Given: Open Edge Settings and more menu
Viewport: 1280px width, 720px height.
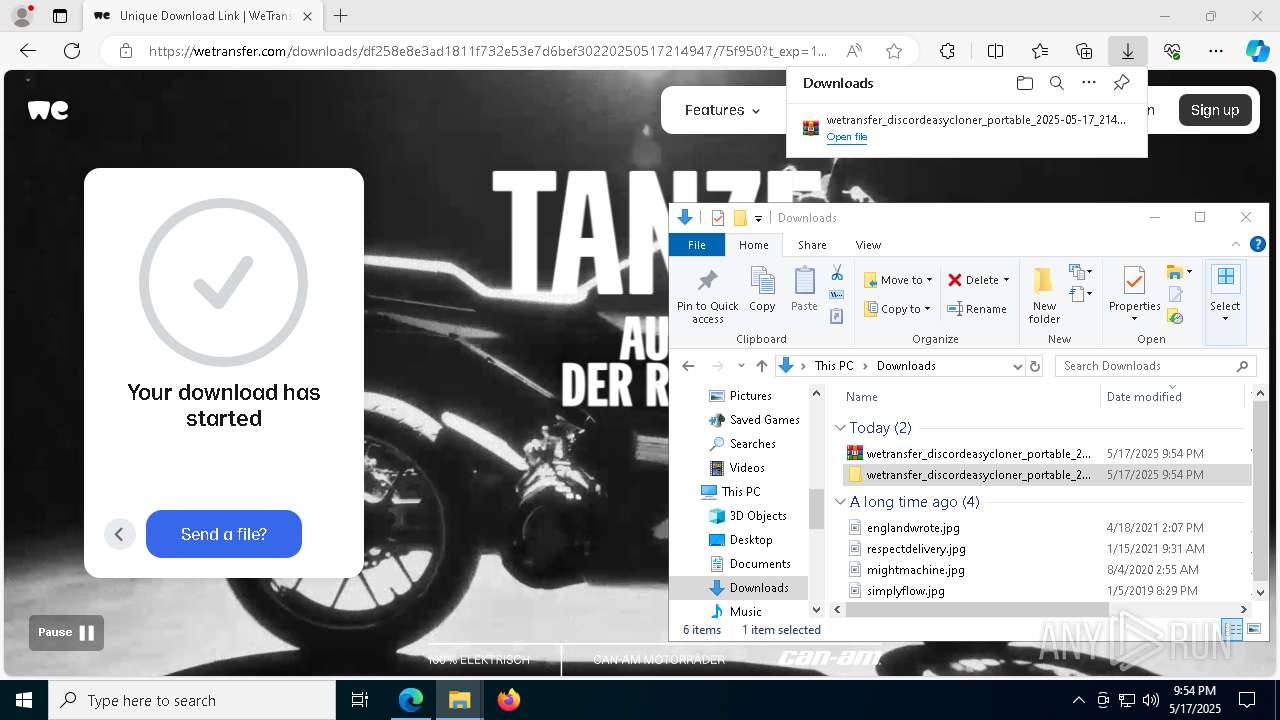Looking at the screenshot, I should (x=1216, y=51).
